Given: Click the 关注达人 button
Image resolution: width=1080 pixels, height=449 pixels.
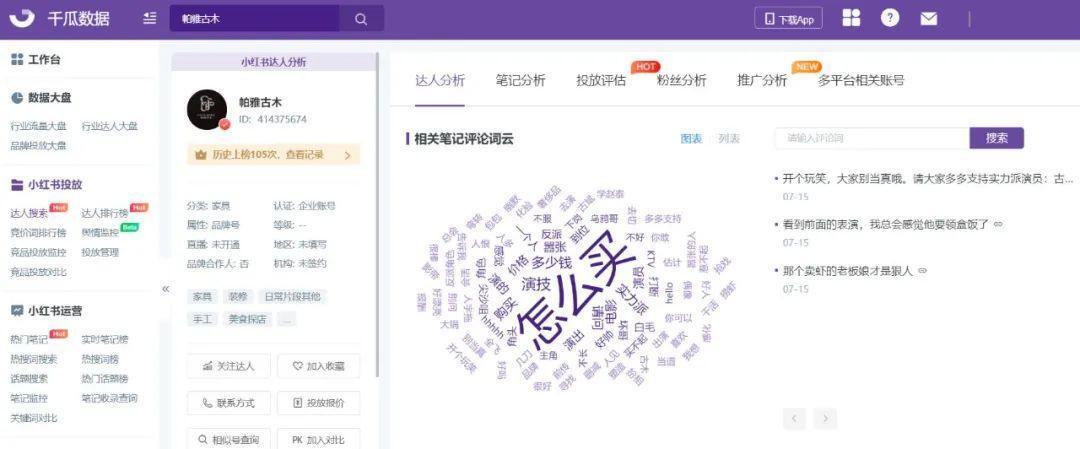Looking at the screenshot, I should click(x=229, y=366).
